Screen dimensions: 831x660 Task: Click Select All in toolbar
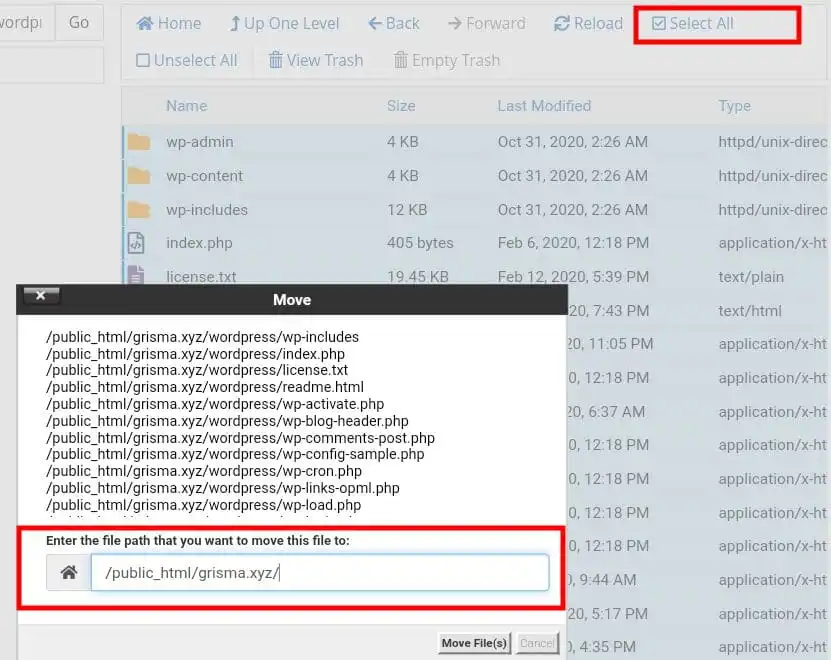point(693,23)
